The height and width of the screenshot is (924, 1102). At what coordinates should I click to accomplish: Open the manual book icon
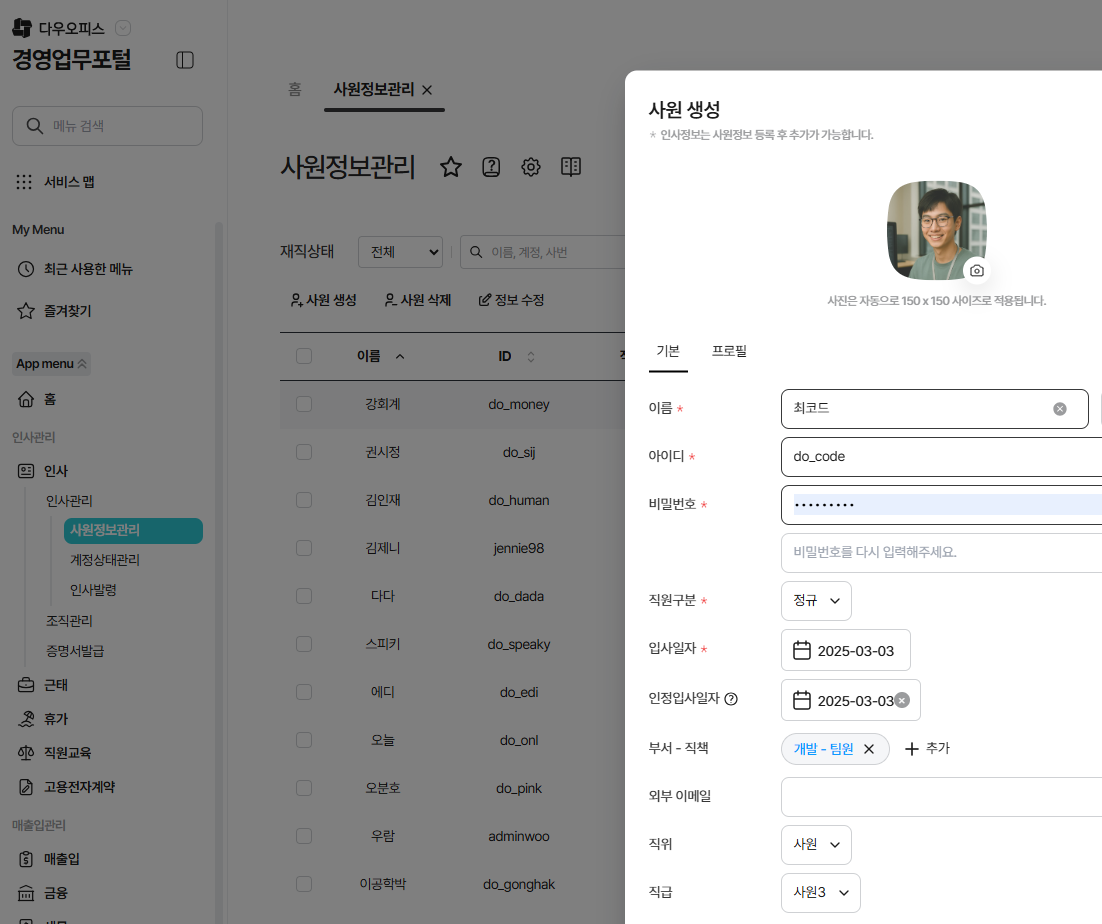[571, 167]
